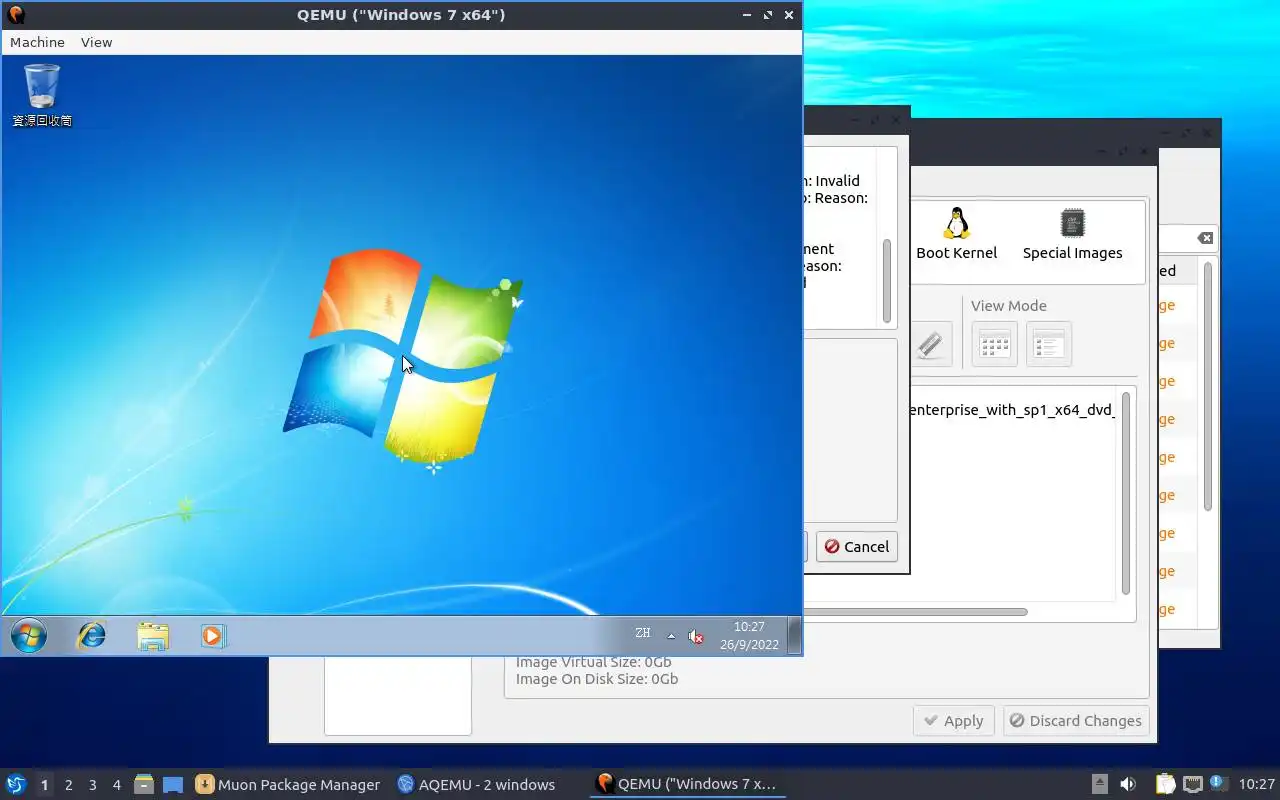Click the Apply button in AQEMU

954,721
